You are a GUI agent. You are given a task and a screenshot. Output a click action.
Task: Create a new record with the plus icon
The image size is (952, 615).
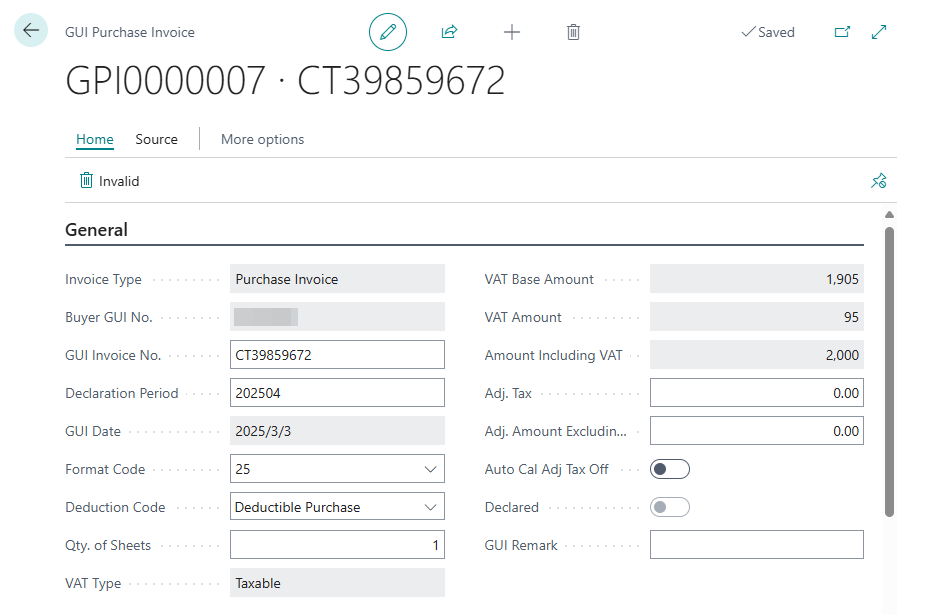pos(512,32)
